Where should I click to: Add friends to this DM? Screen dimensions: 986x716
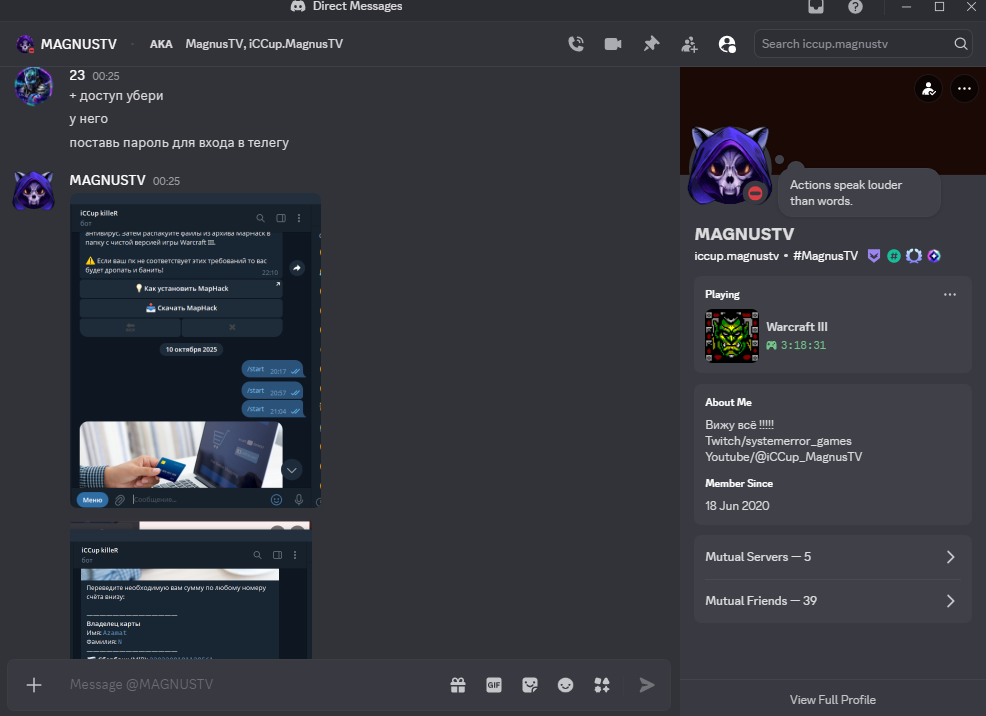689,44
